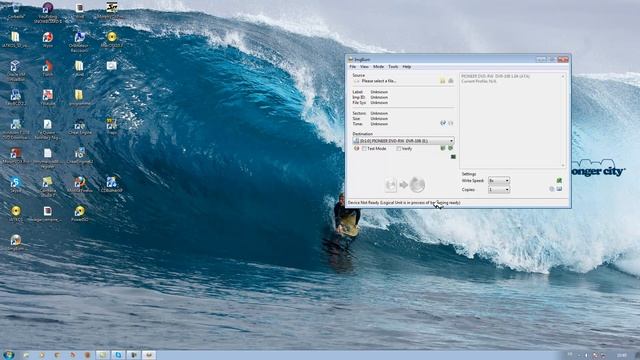Open the Mode menu in ImgBurn
Viewport: 640px width, 360px height.
pos(378,67)
